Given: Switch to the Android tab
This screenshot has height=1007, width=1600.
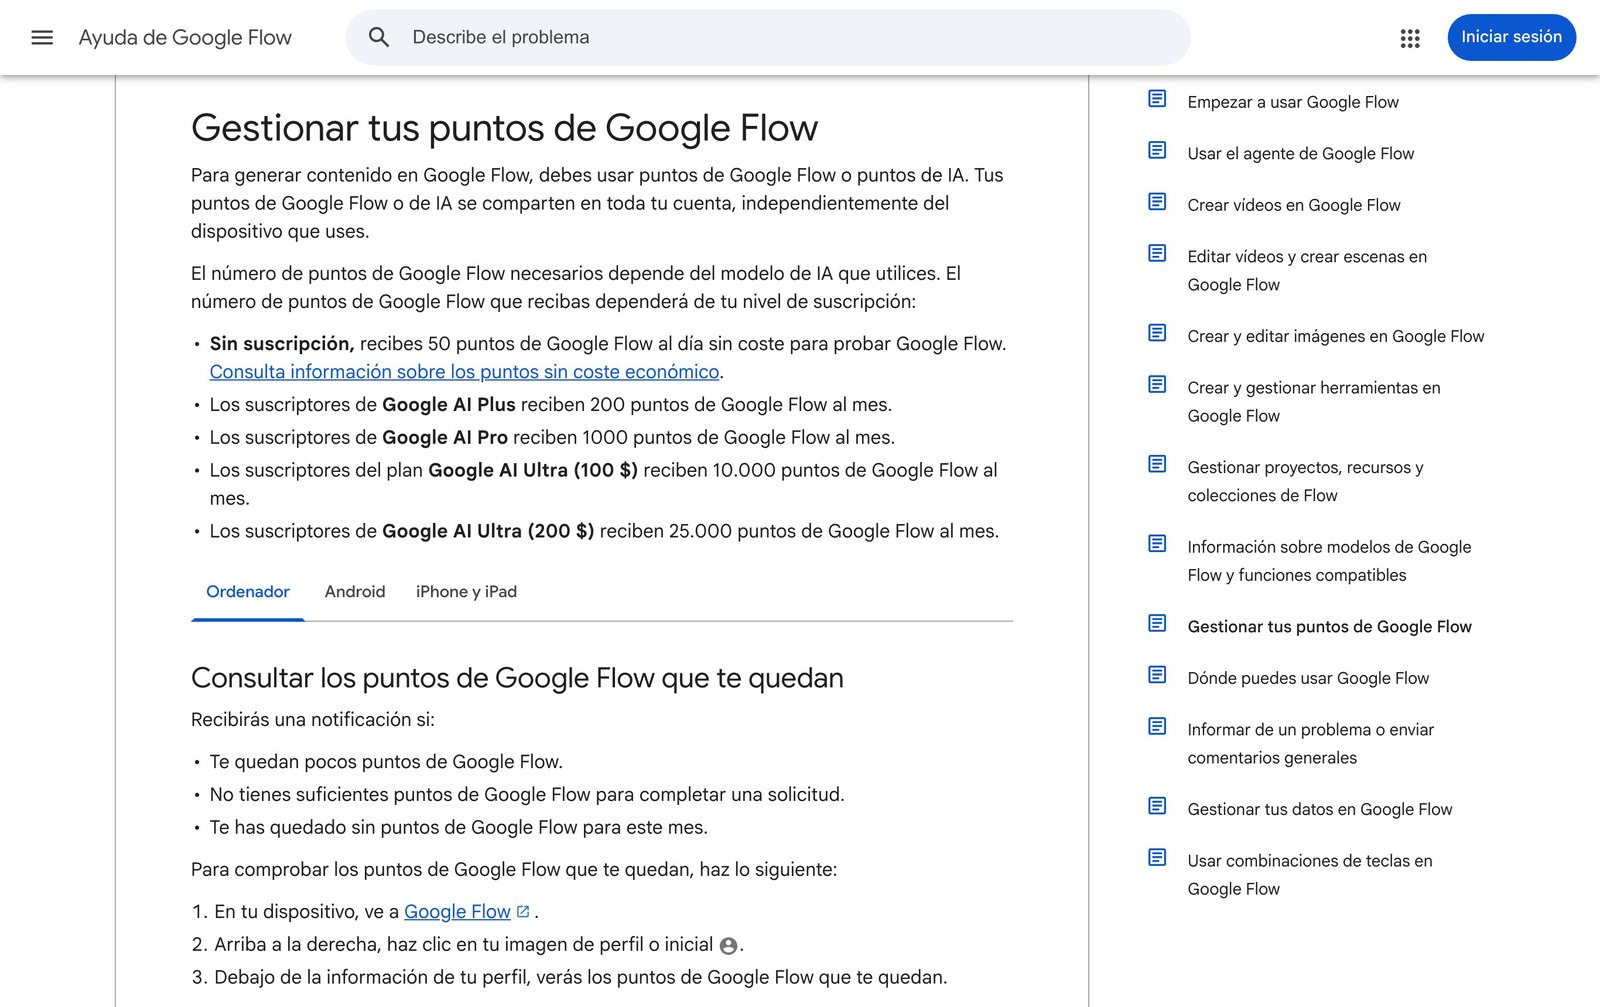Looking at the screenshot, I should [355, 592].
